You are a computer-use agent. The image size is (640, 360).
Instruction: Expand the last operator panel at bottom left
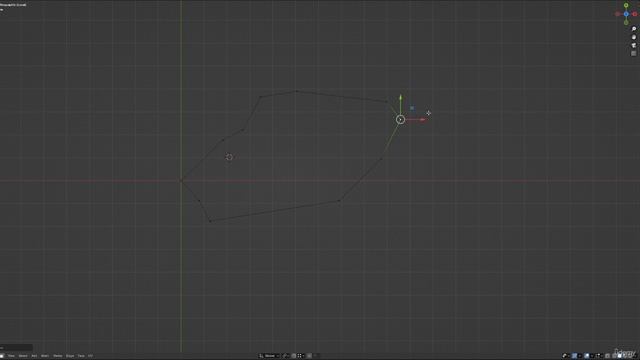point(16,348)
